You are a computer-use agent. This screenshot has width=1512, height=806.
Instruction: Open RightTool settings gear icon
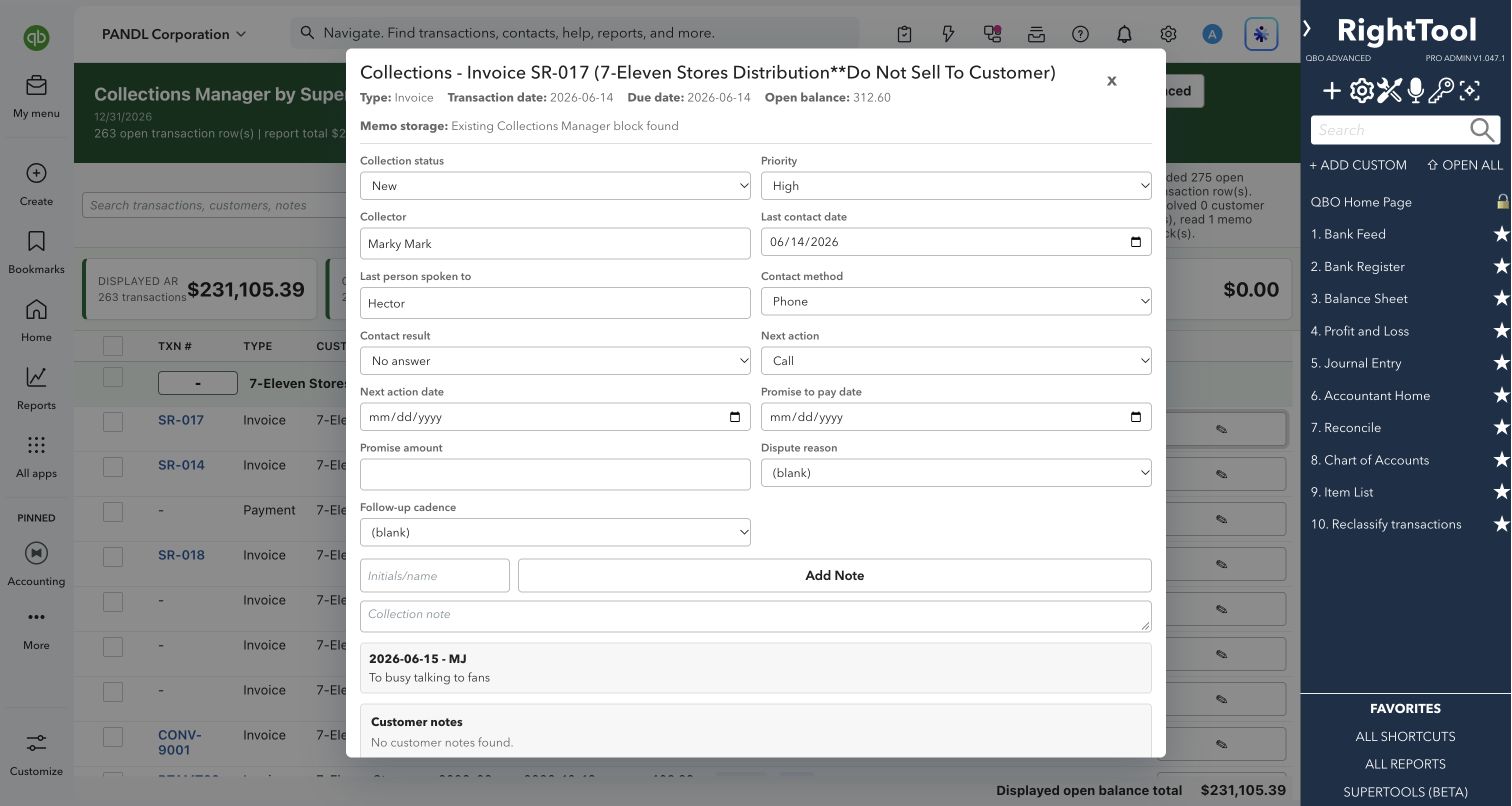[1361, 92]
